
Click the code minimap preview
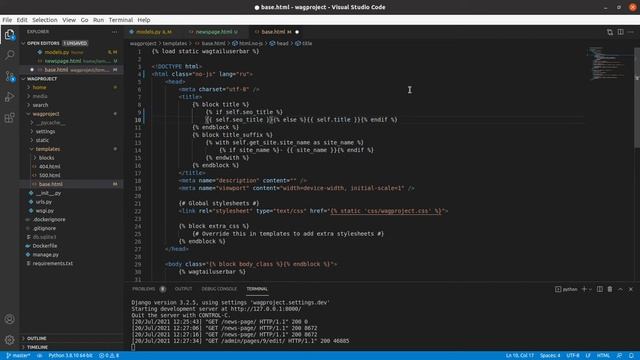[608, 64]
